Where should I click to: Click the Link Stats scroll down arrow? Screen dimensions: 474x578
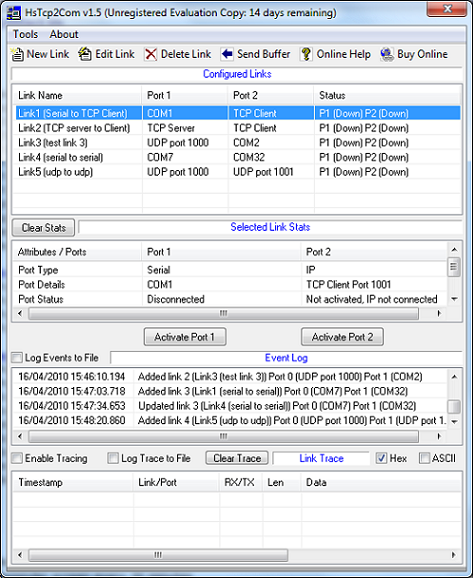click(x=454, y=299)
